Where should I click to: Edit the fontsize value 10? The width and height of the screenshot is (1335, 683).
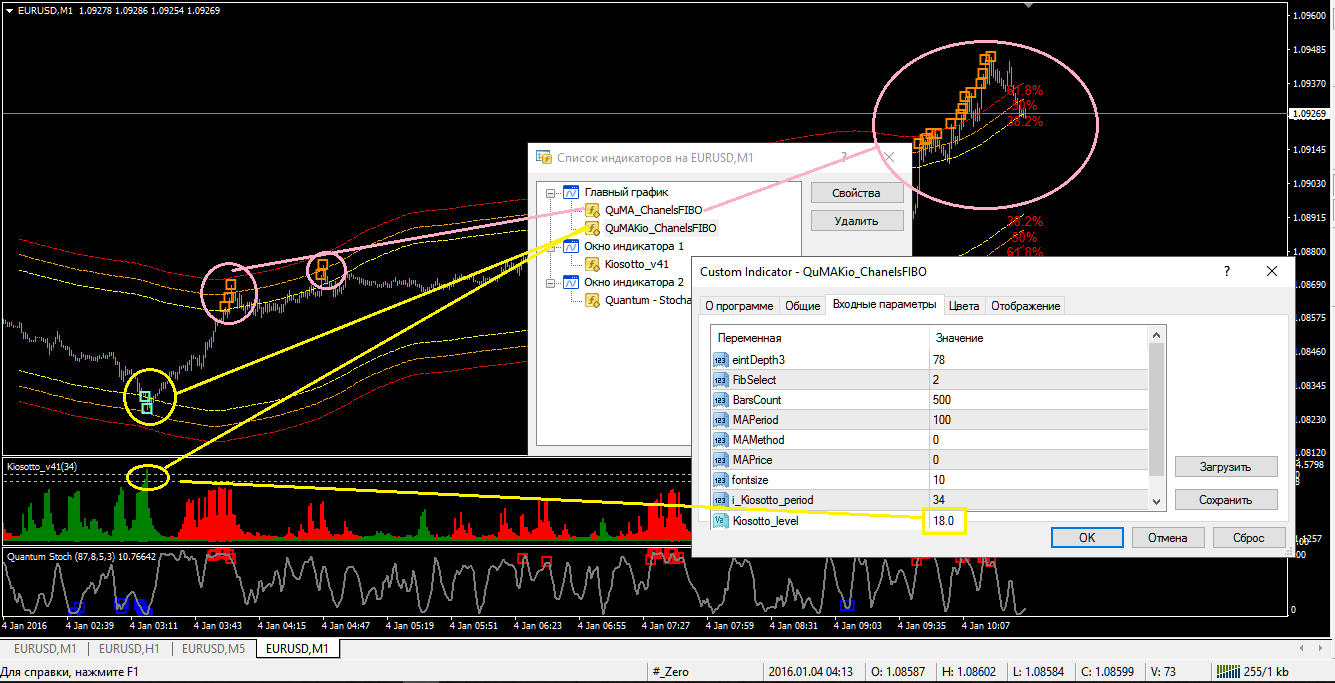[x=1038, y=480]
